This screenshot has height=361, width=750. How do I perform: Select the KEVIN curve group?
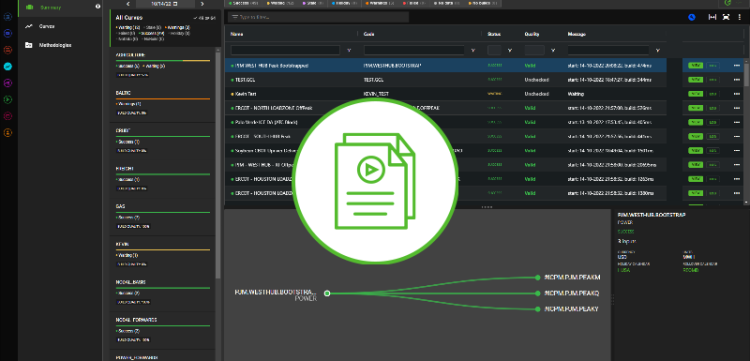pos(163,254)
